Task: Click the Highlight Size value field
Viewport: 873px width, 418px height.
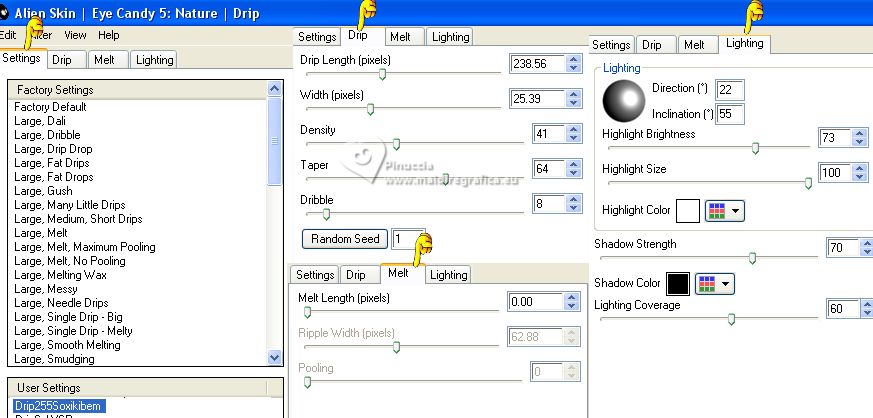Action: point(835,173)
